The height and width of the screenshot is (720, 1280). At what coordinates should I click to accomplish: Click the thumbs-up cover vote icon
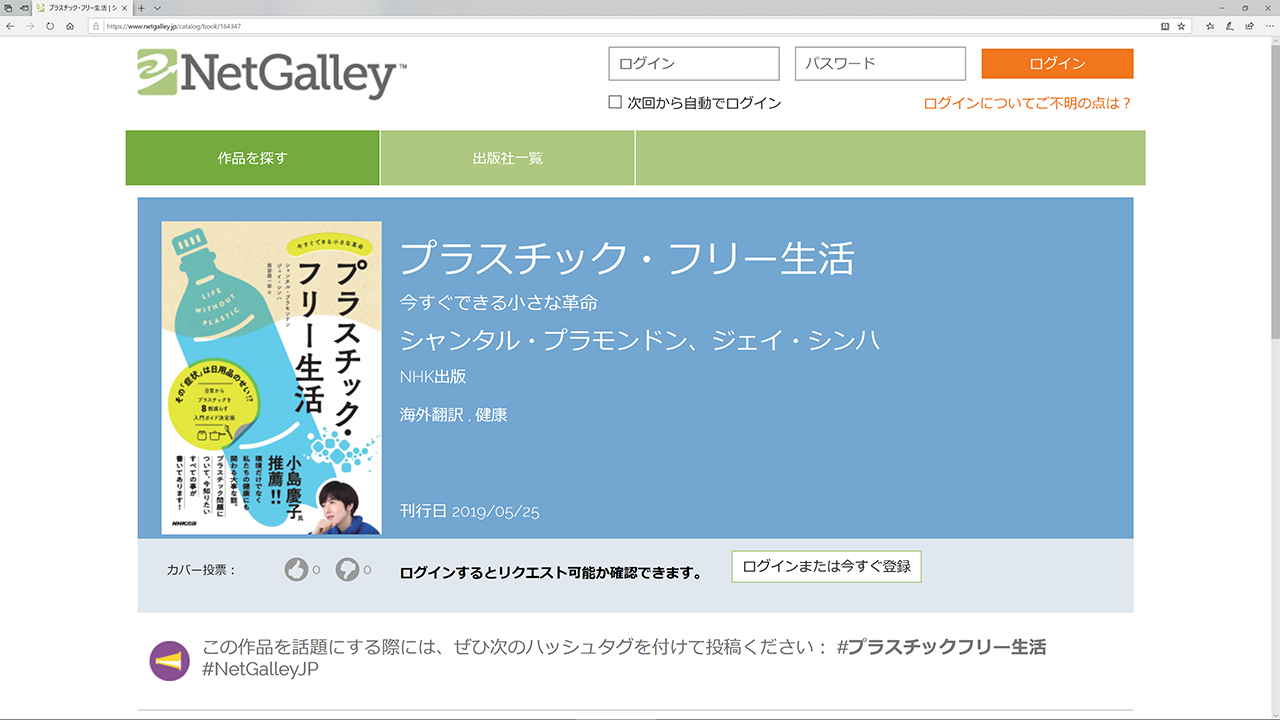(x=296, y=570)
